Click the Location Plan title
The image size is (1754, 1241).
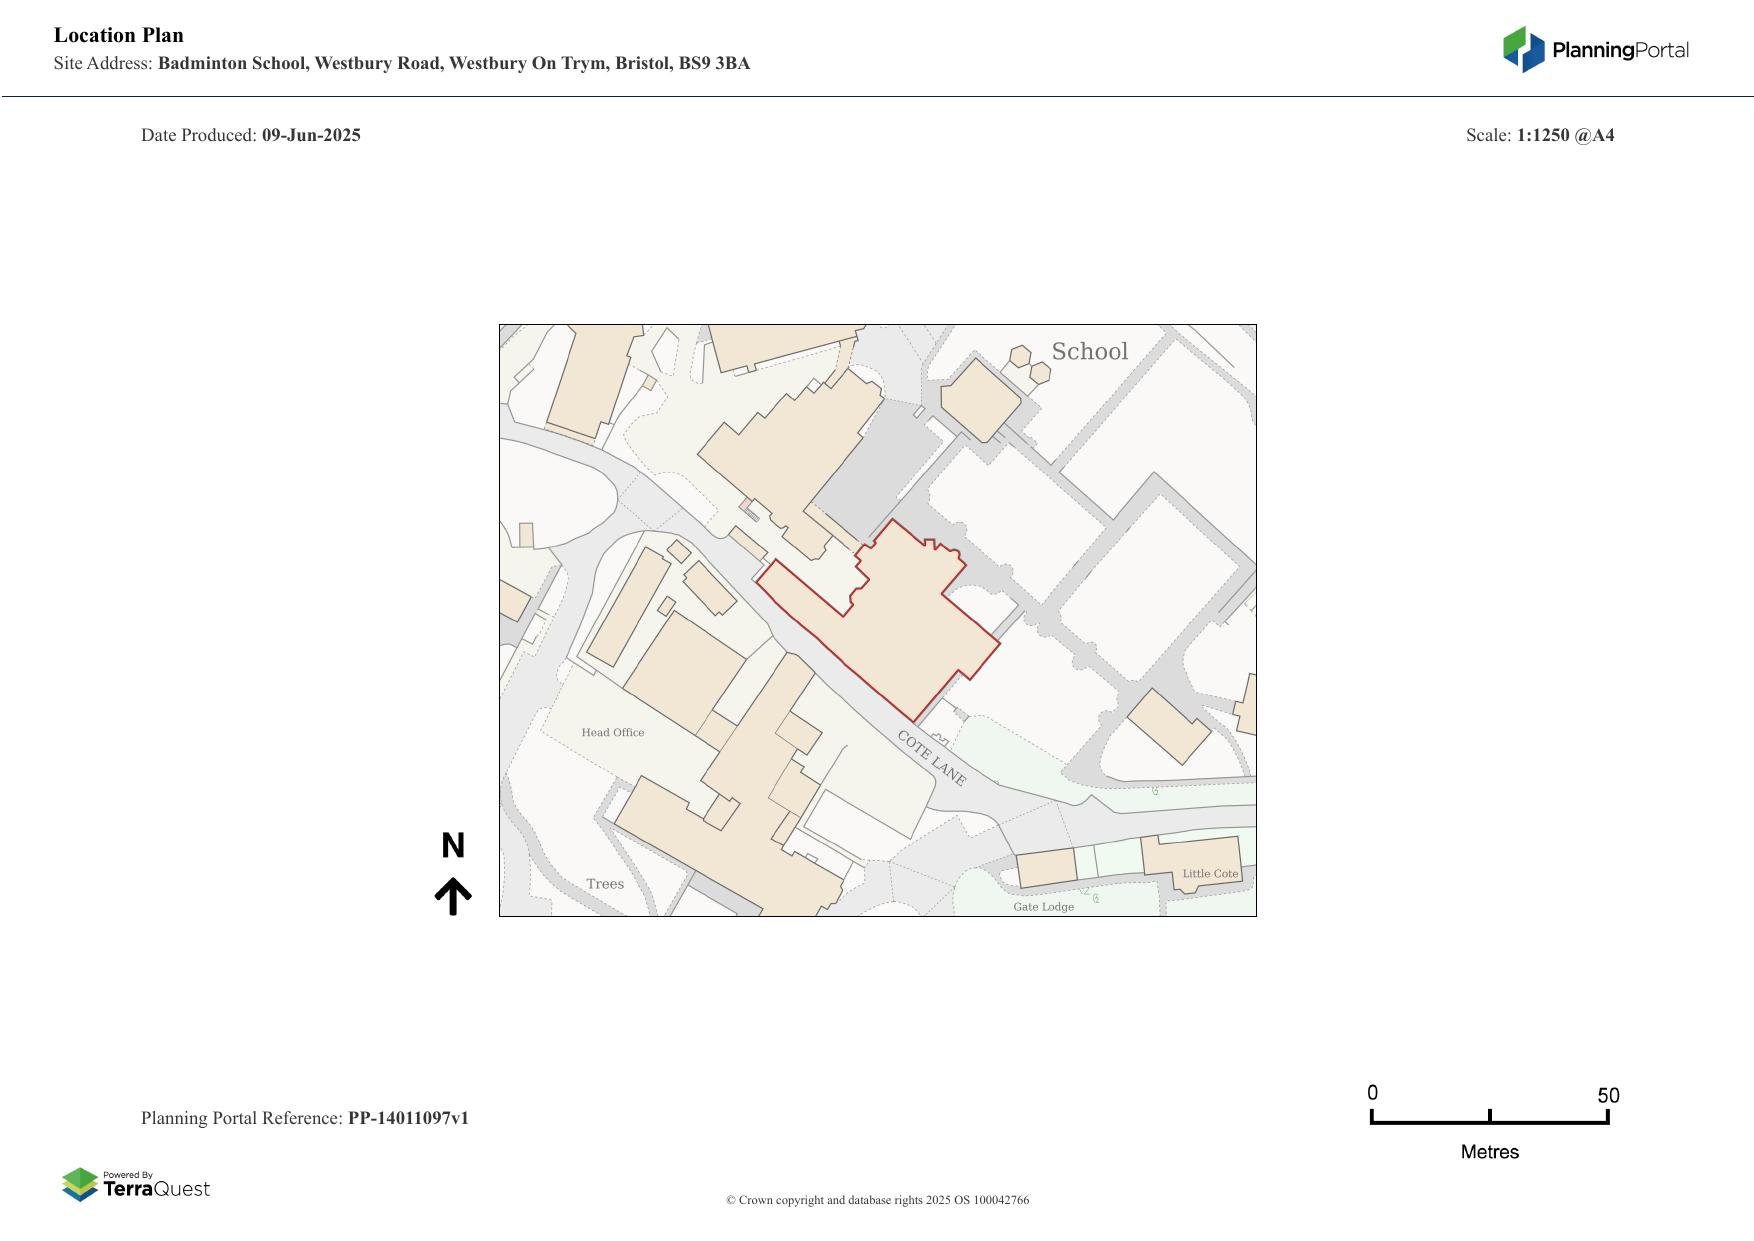point(119,35)
